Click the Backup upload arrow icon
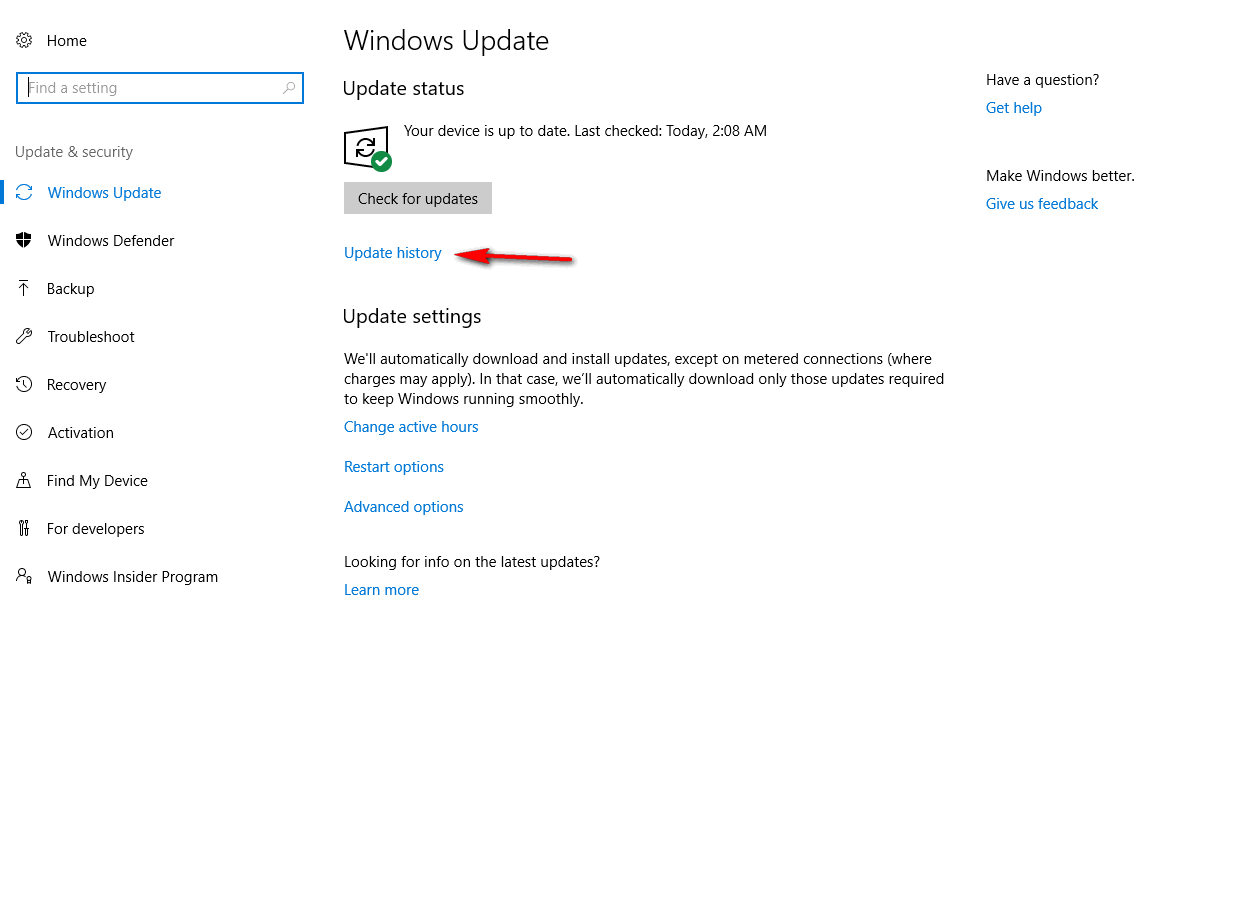This screenshot has height=900, width=1250. pos(24,289)
